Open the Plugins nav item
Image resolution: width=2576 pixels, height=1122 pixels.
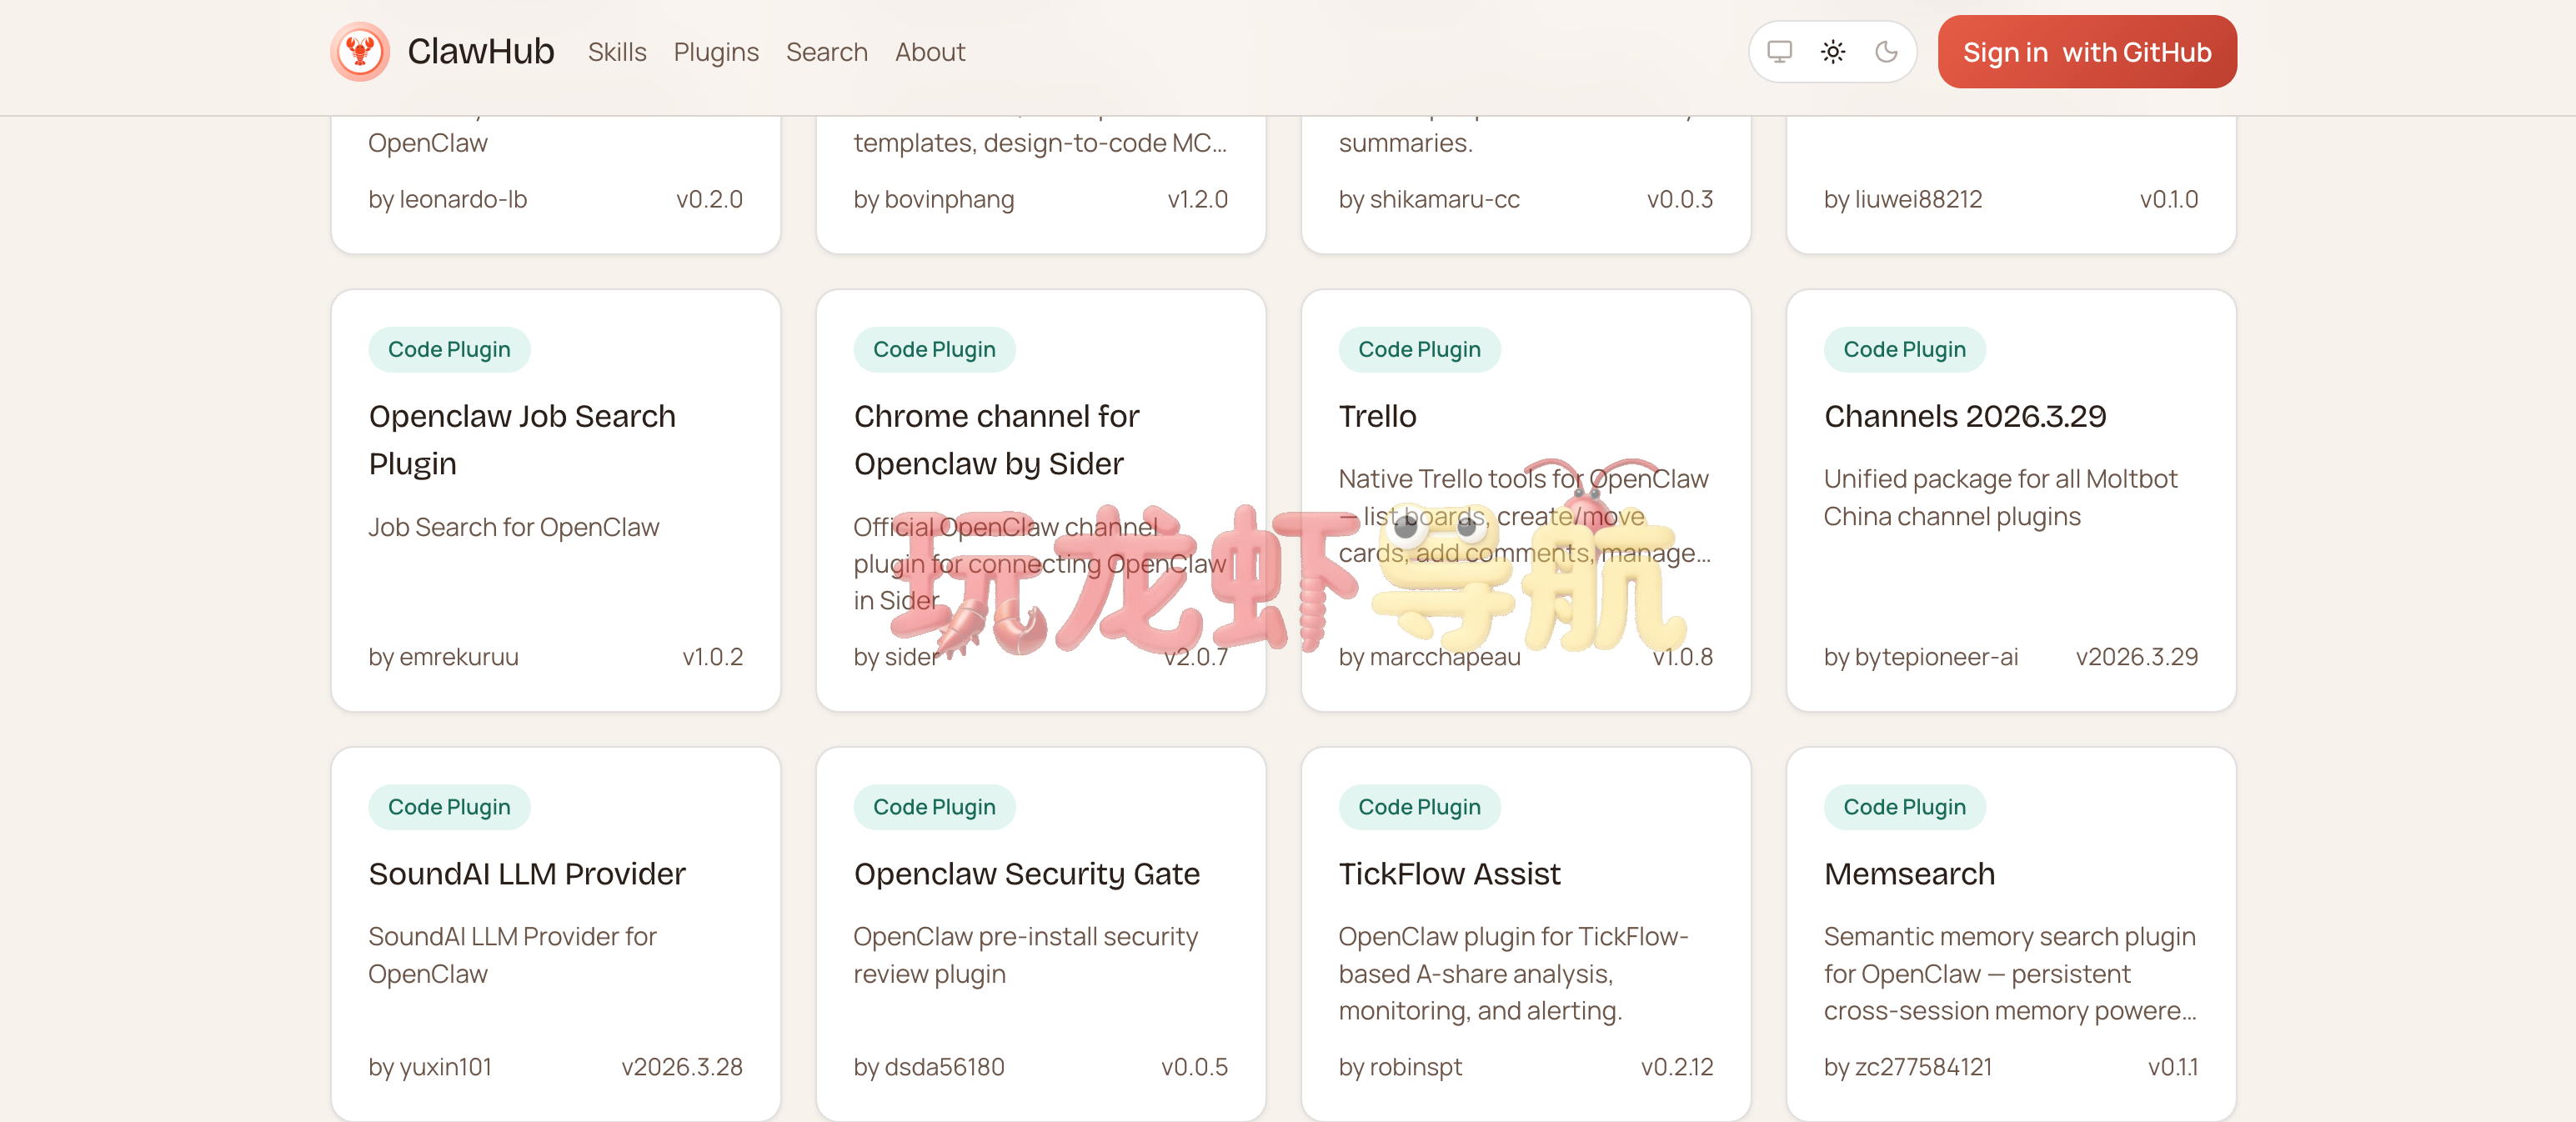point(716,52)
